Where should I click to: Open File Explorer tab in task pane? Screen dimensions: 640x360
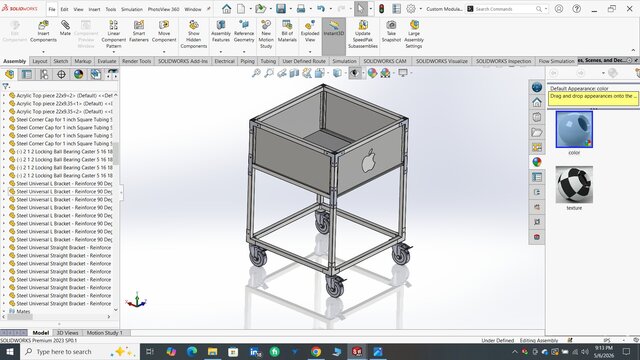click(537, 132)
